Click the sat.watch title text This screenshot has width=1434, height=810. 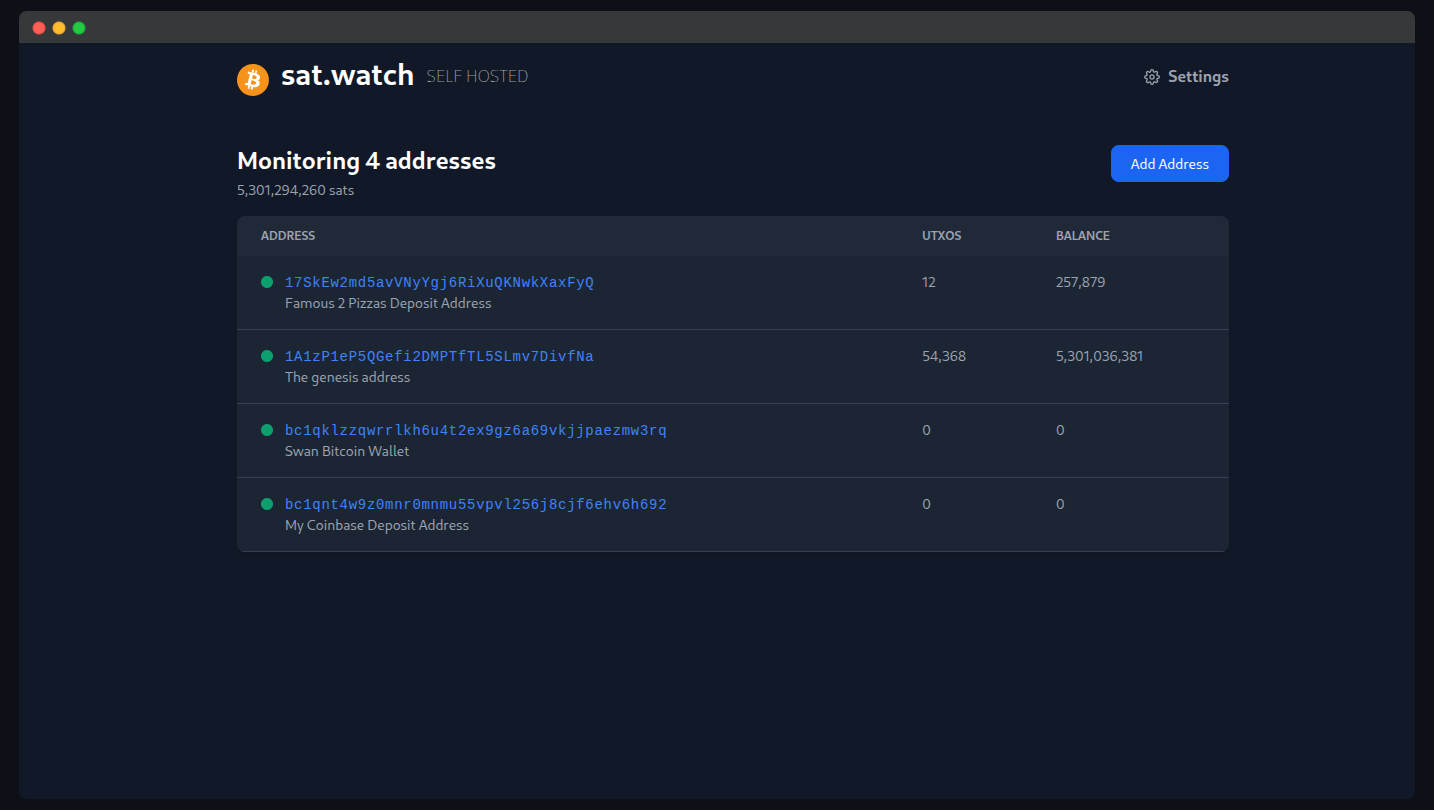(x=347, y=76)
